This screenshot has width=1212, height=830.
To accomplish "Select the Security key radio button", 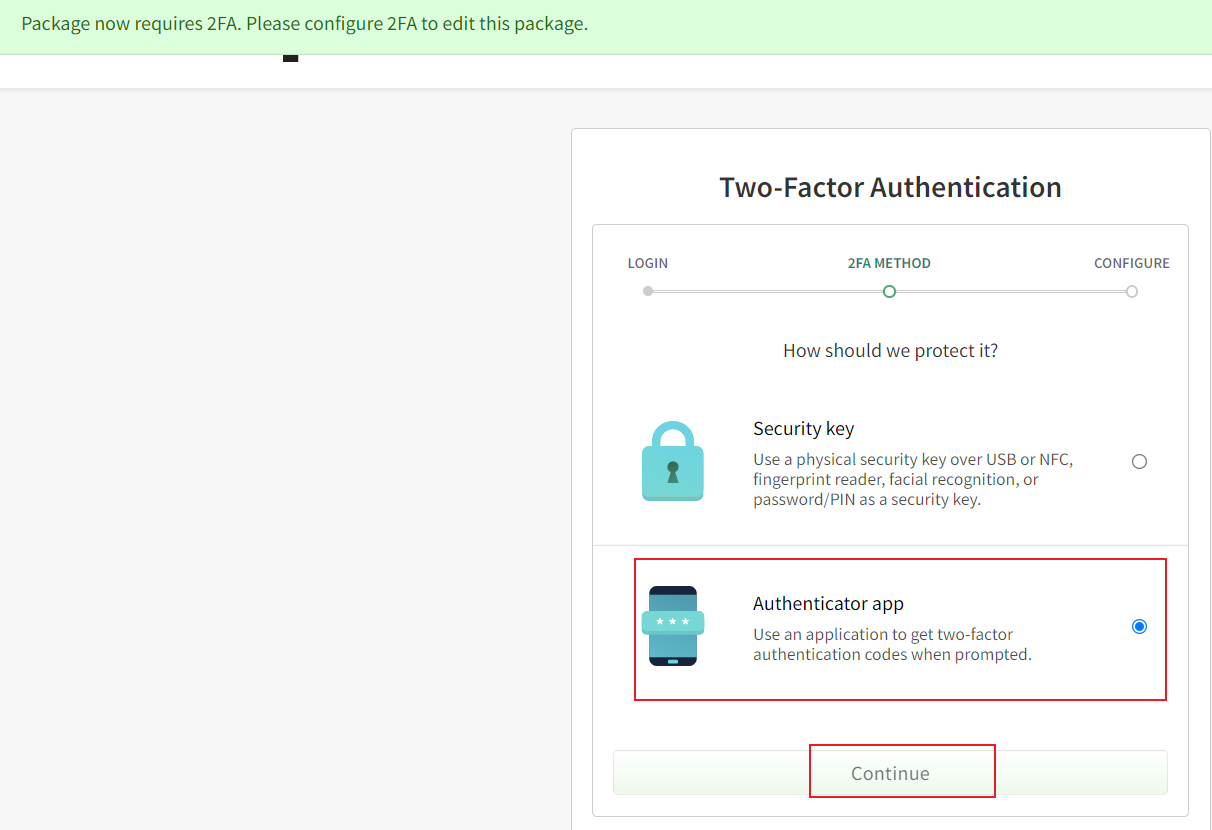I will 1139,462.
